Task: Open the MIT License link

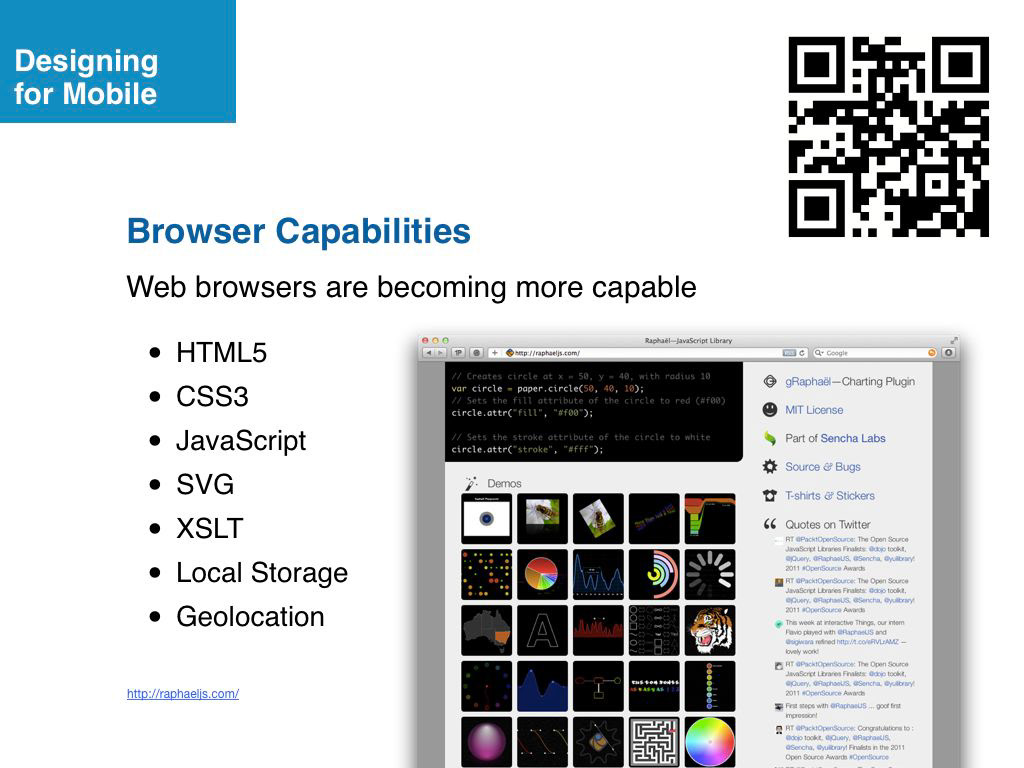Action: coord(814,410)
